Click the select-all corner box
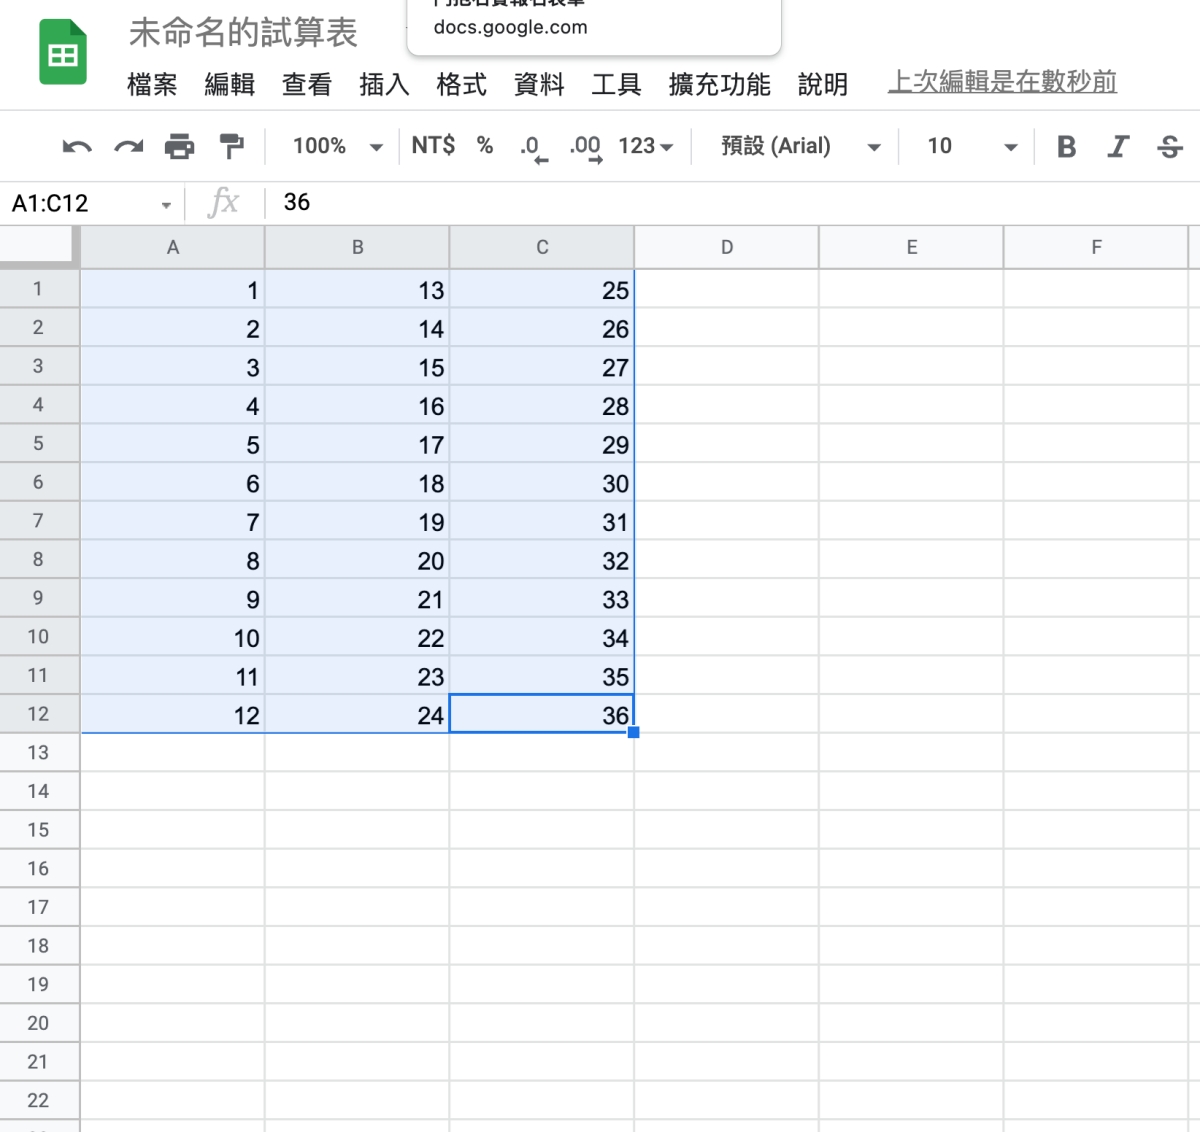Viewport: 1200px width, 1132px height. point(39,246)
